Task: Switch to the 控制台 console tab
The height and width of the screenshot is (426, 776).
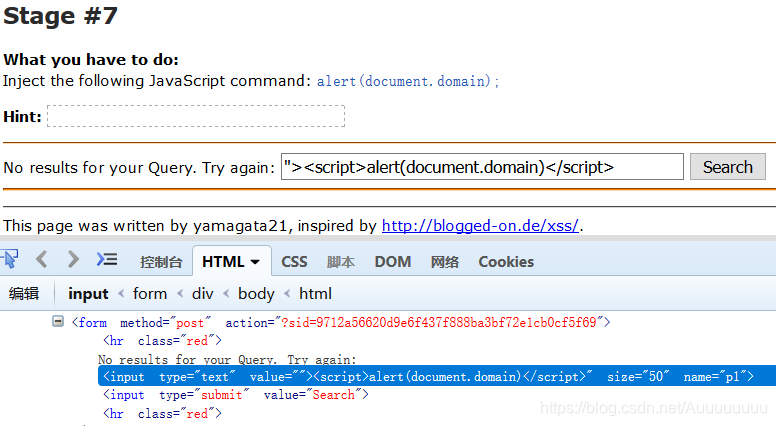Action: 161,262
